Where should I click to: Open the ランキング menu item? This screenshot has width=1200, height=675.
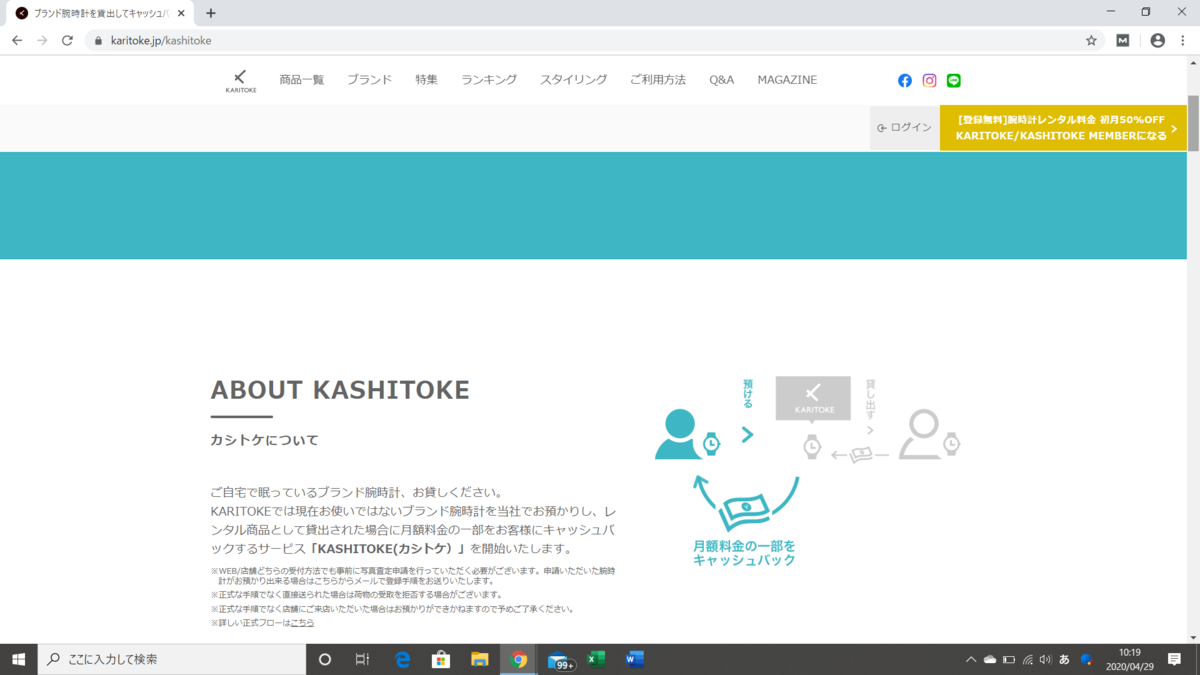pyautogui.click(x=489, y=80)
